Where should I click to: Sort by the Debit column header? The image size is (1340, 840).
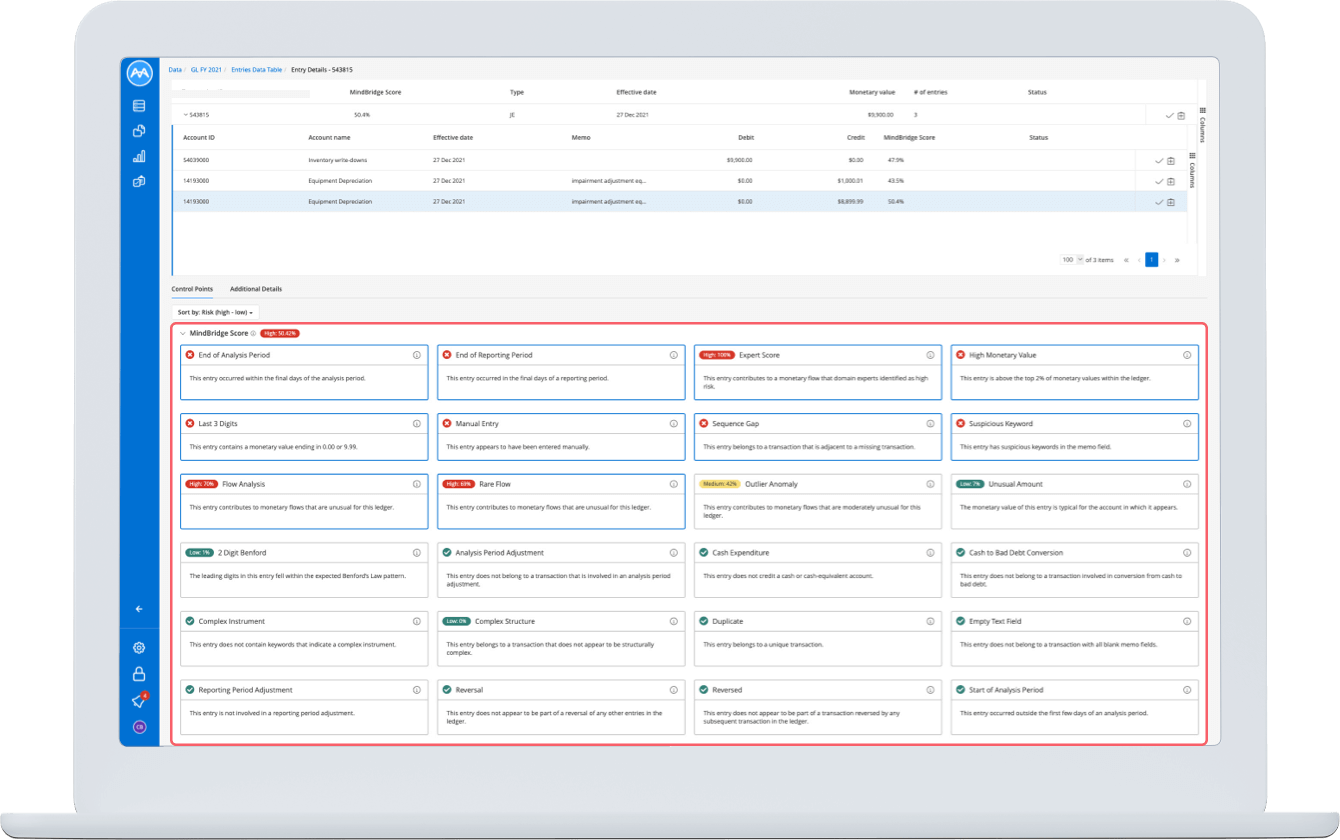745,138
